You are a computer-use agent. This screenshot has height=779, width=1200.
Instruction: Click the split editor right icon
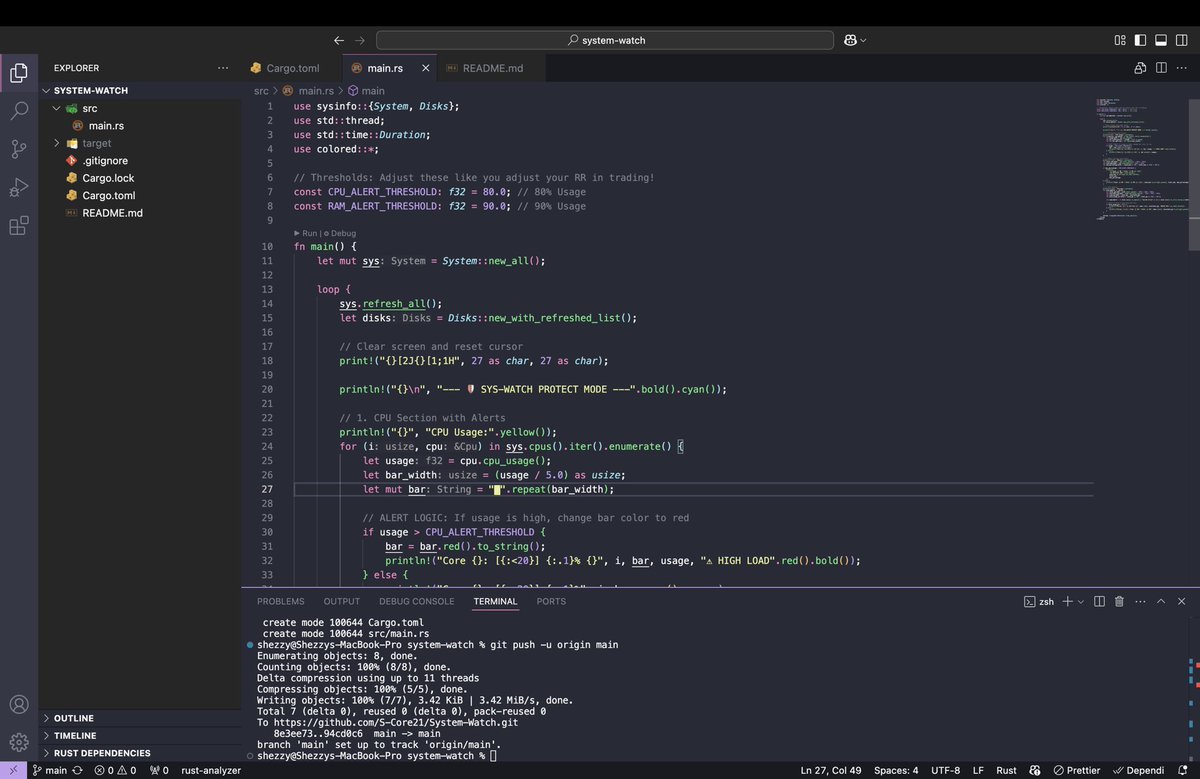(1161, 68)
